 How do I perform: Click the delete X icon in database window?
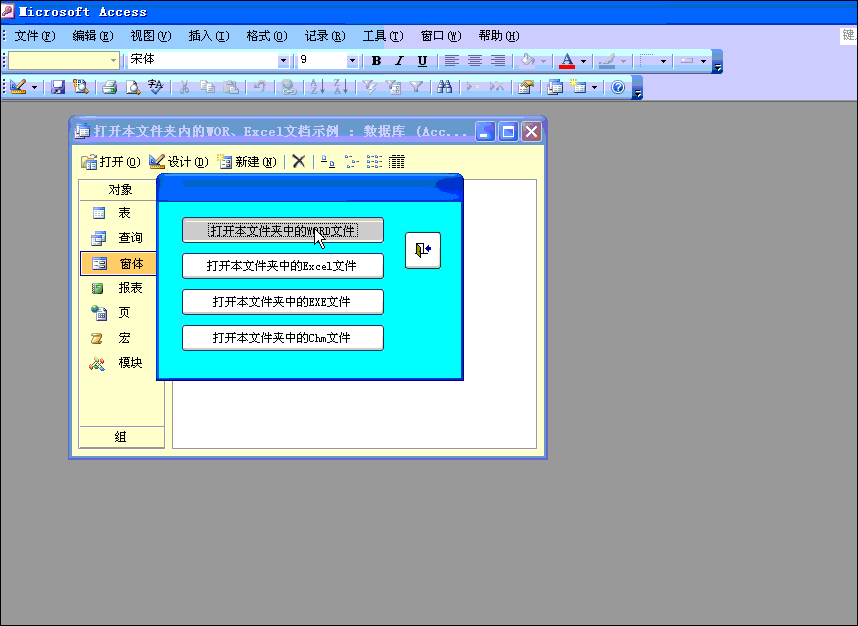pyautogui.click(x=299, y=161)
